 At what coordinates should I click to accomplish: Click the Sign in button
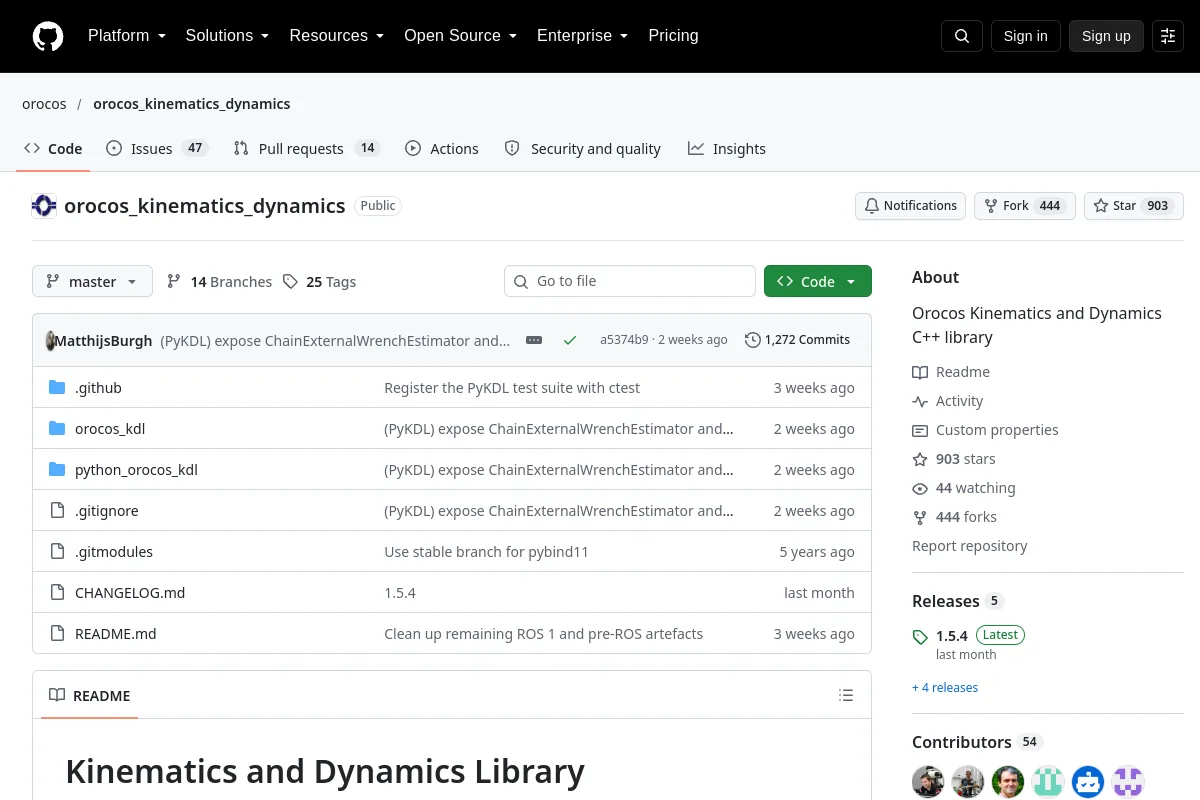pyautogui.click(x=1025, y=36)
